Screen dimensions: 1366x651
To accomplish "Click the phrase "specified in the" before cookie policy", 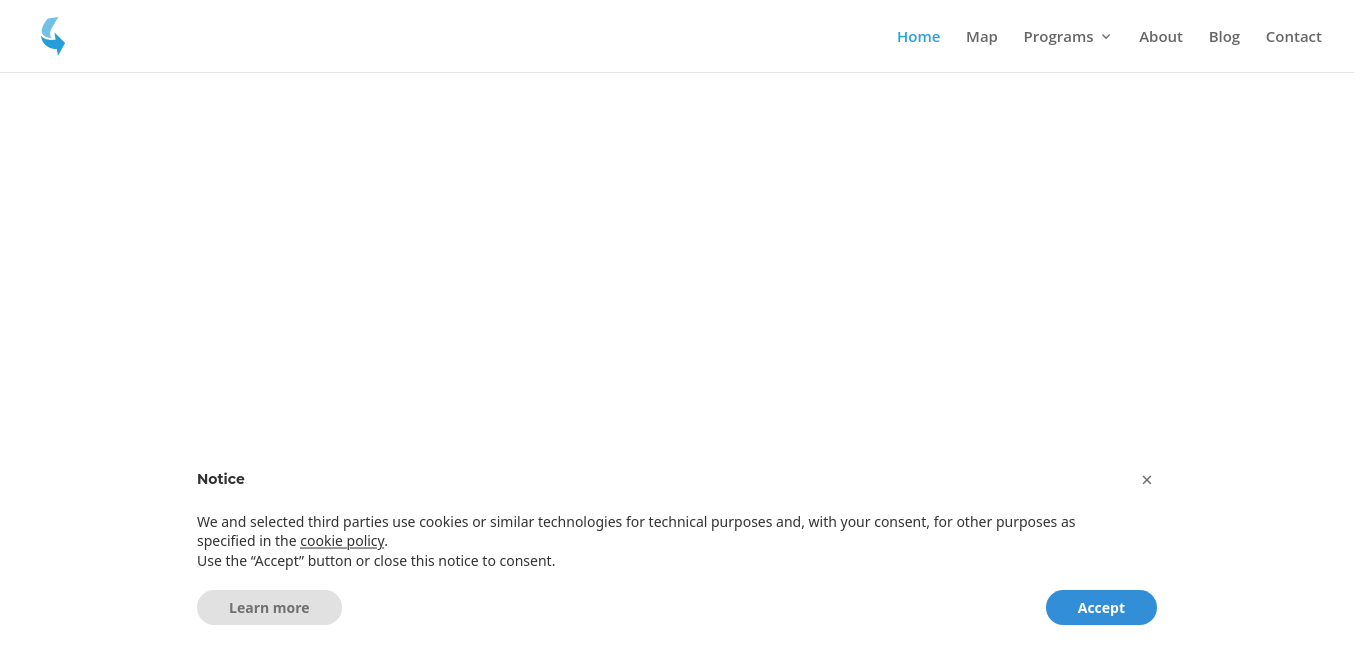I will [x=247, y=541].
